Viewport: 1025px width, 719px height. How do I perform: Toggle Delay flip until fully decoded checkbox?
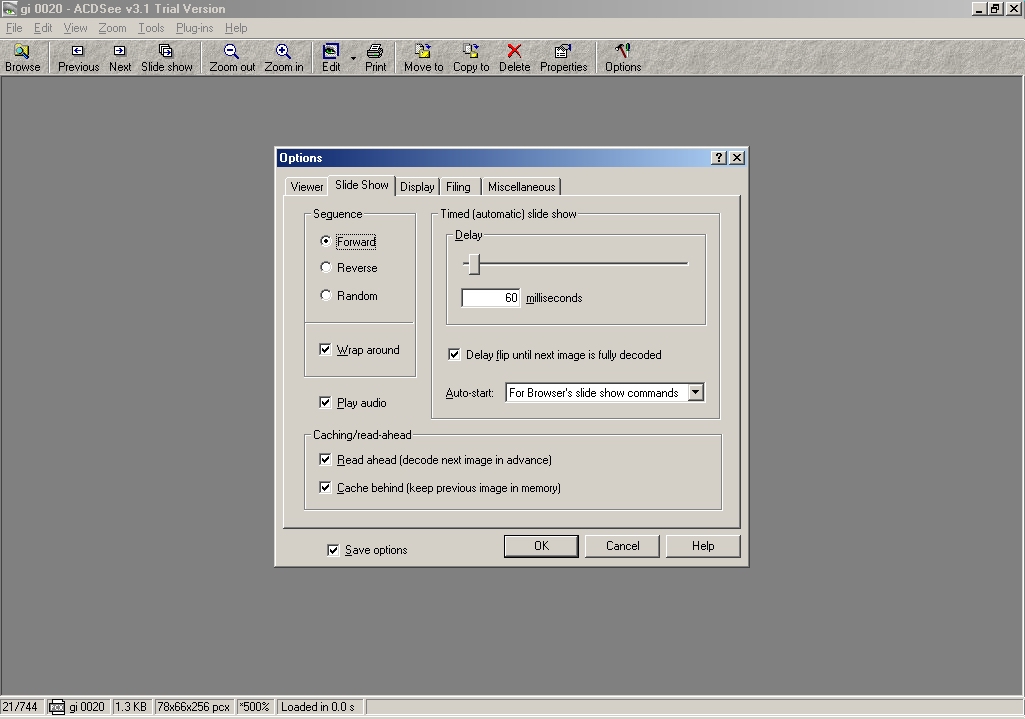pyautogui.click(x=454, y=354)
